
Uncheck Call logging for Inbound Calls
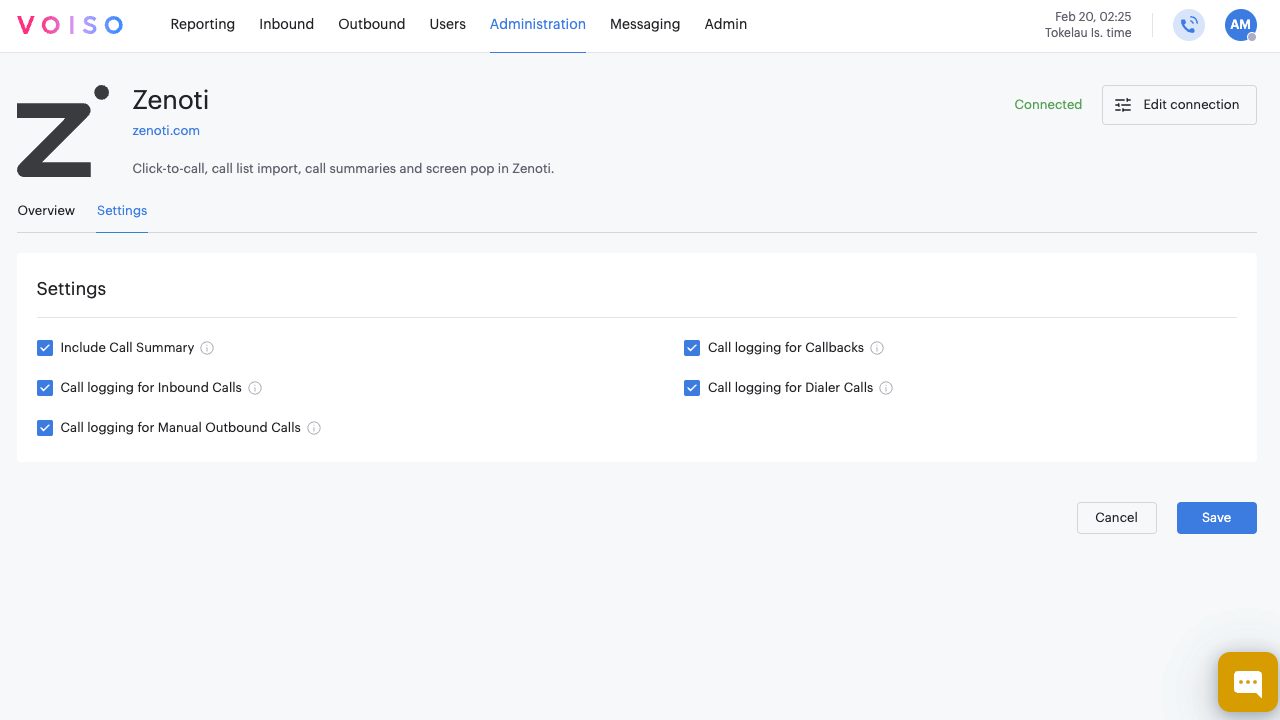click(45, 387)
